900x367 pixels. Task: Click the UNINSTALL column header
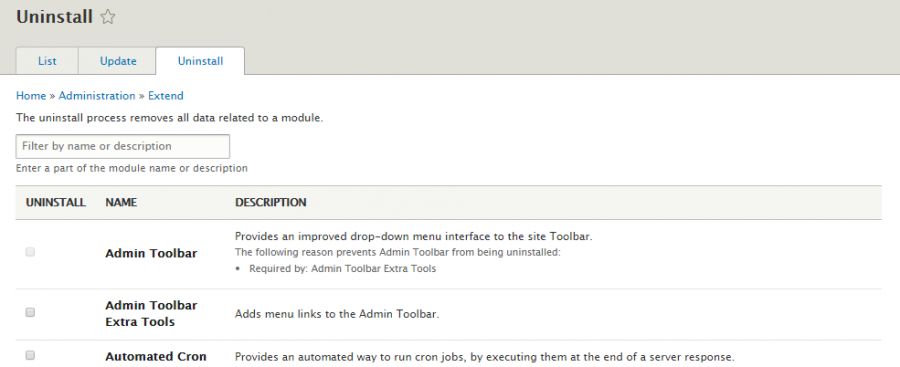click(x=56, y=202)
